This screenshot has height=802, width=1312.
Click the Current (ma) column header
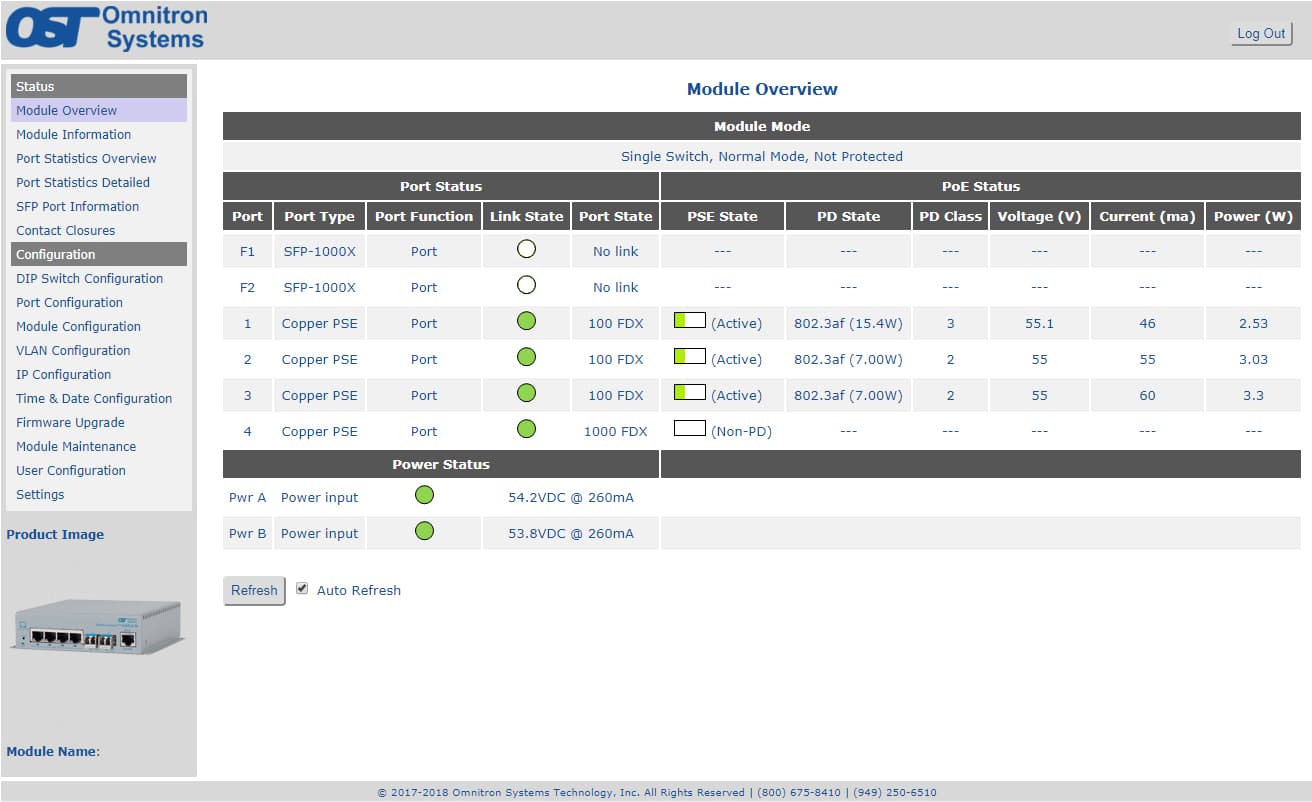1147,216
